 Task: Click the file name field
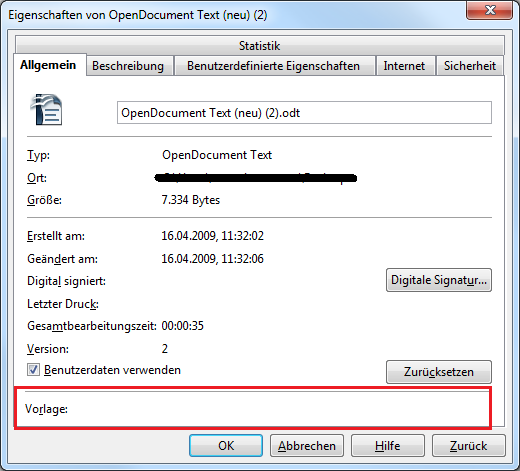pyautogui.click(x=304, y=113)
